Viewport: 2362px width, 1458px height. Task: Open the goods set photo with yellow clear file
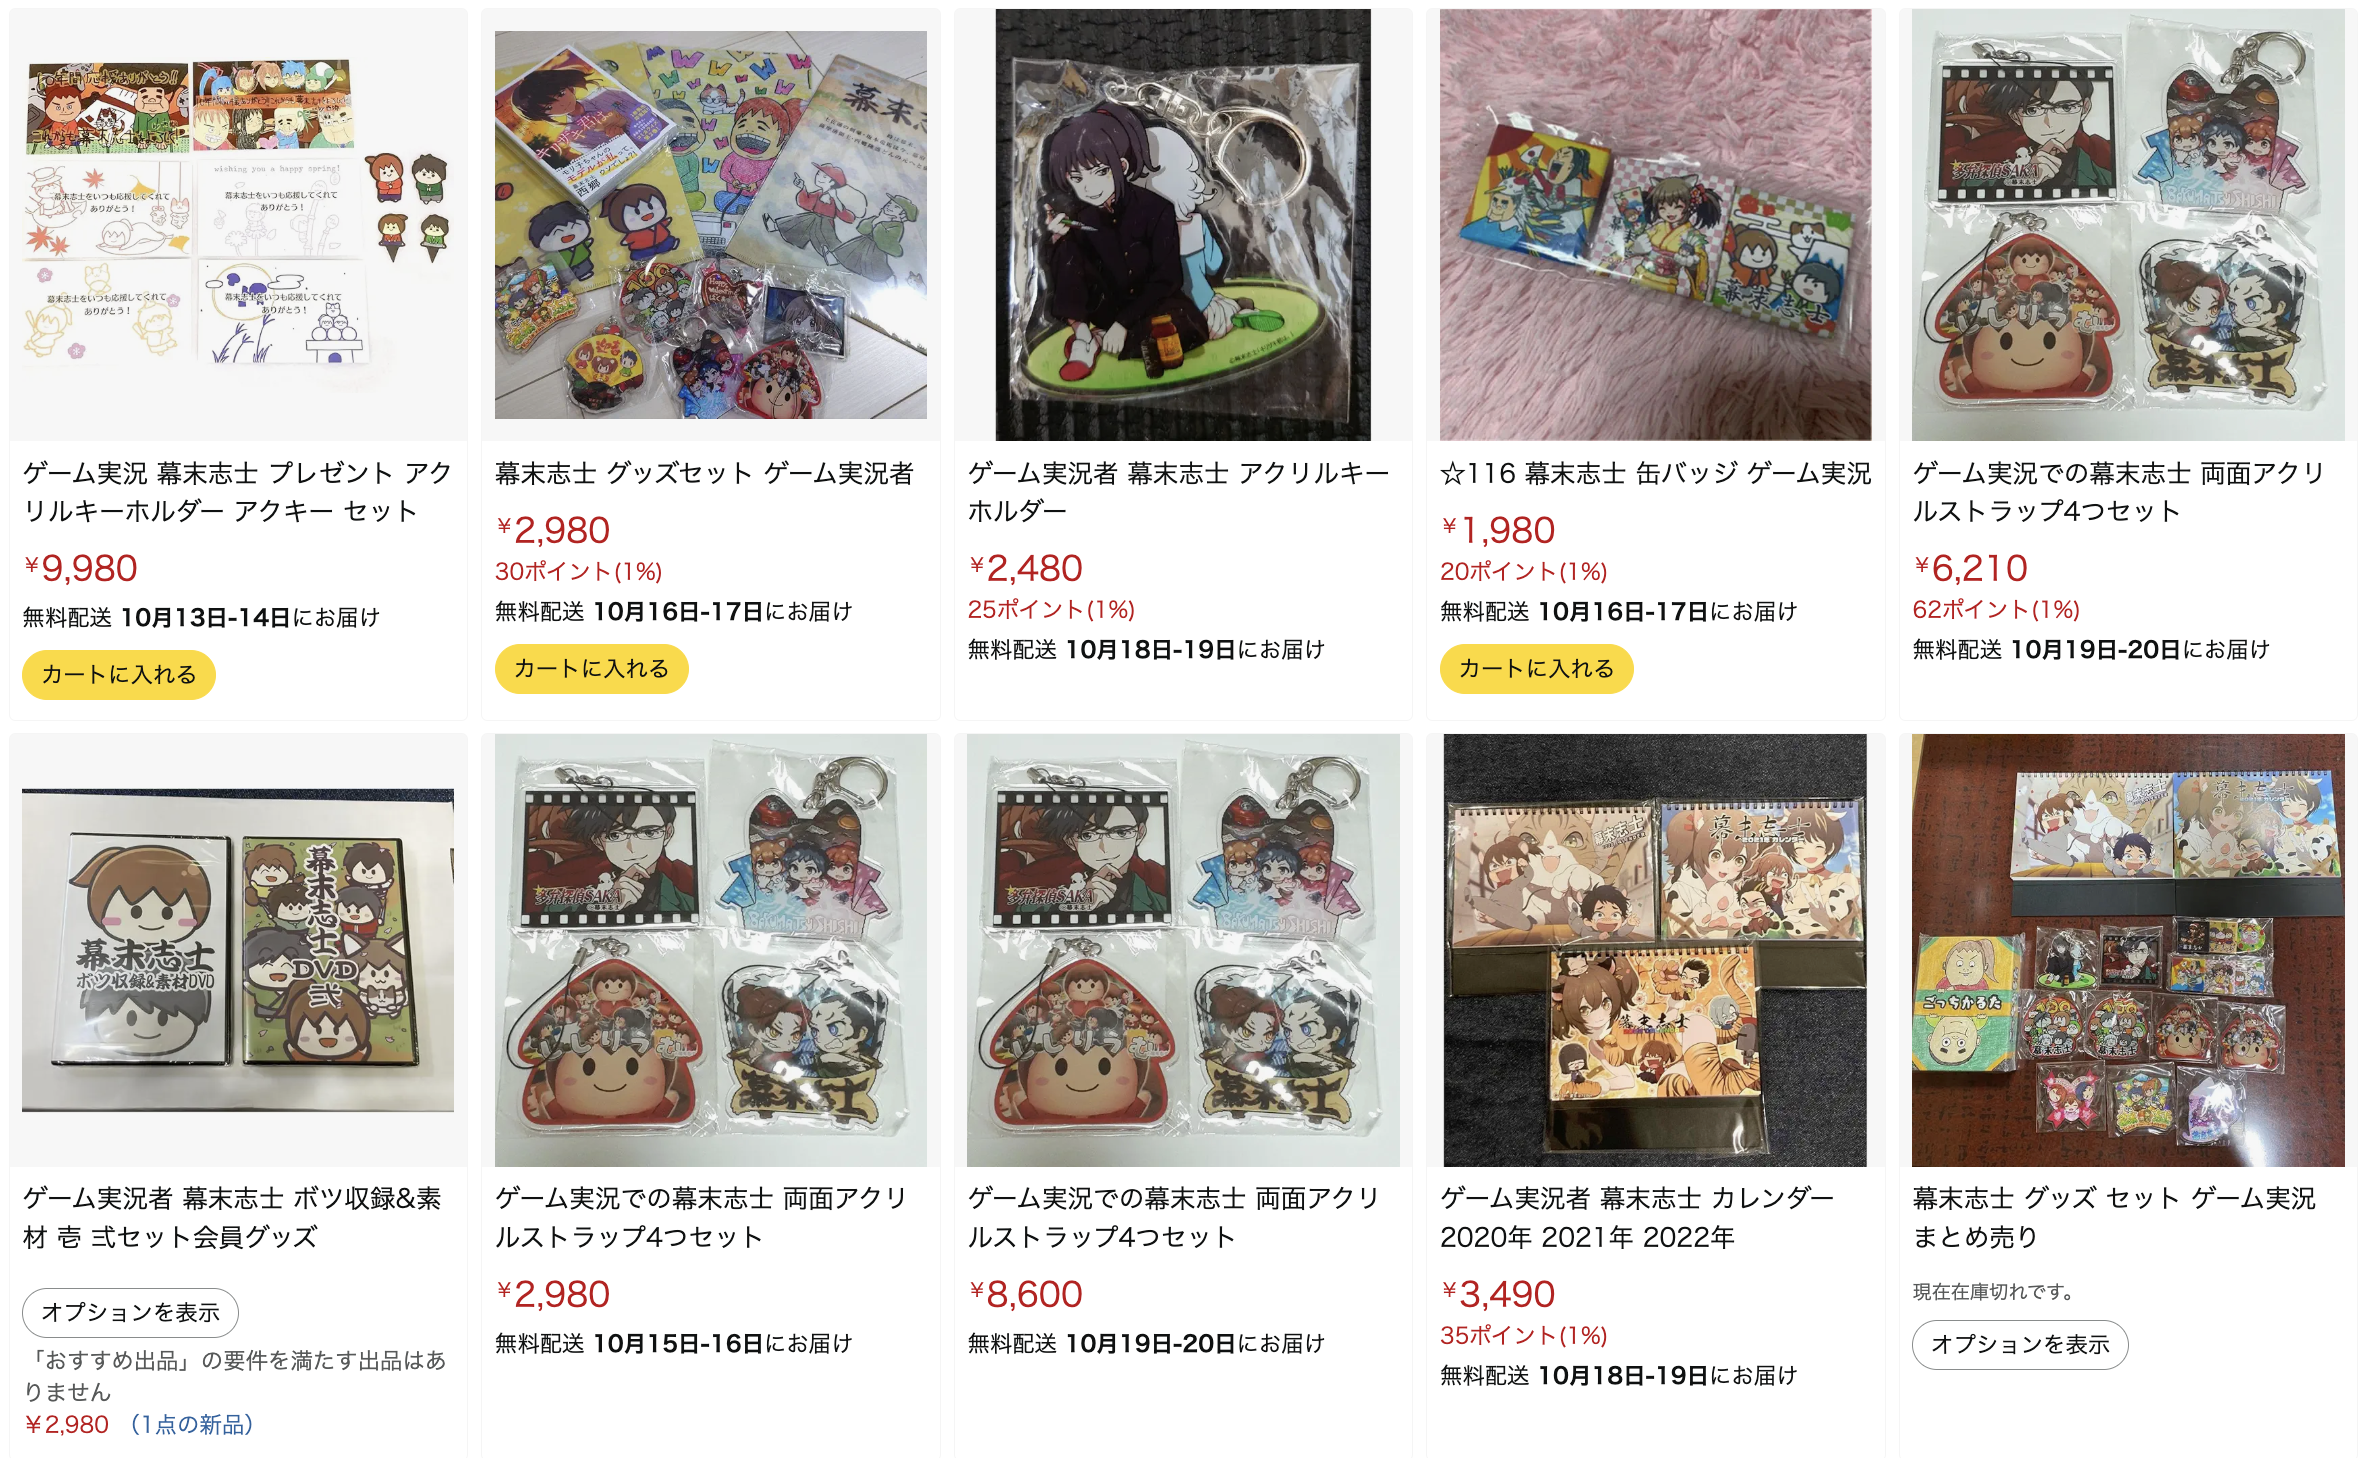pos(711,225)
